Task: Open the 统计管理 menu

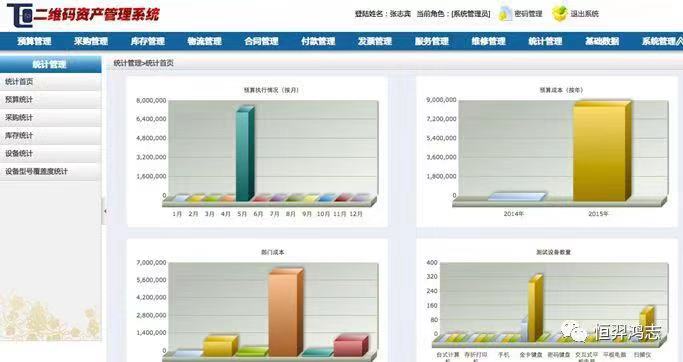Action: click(545, 41)
